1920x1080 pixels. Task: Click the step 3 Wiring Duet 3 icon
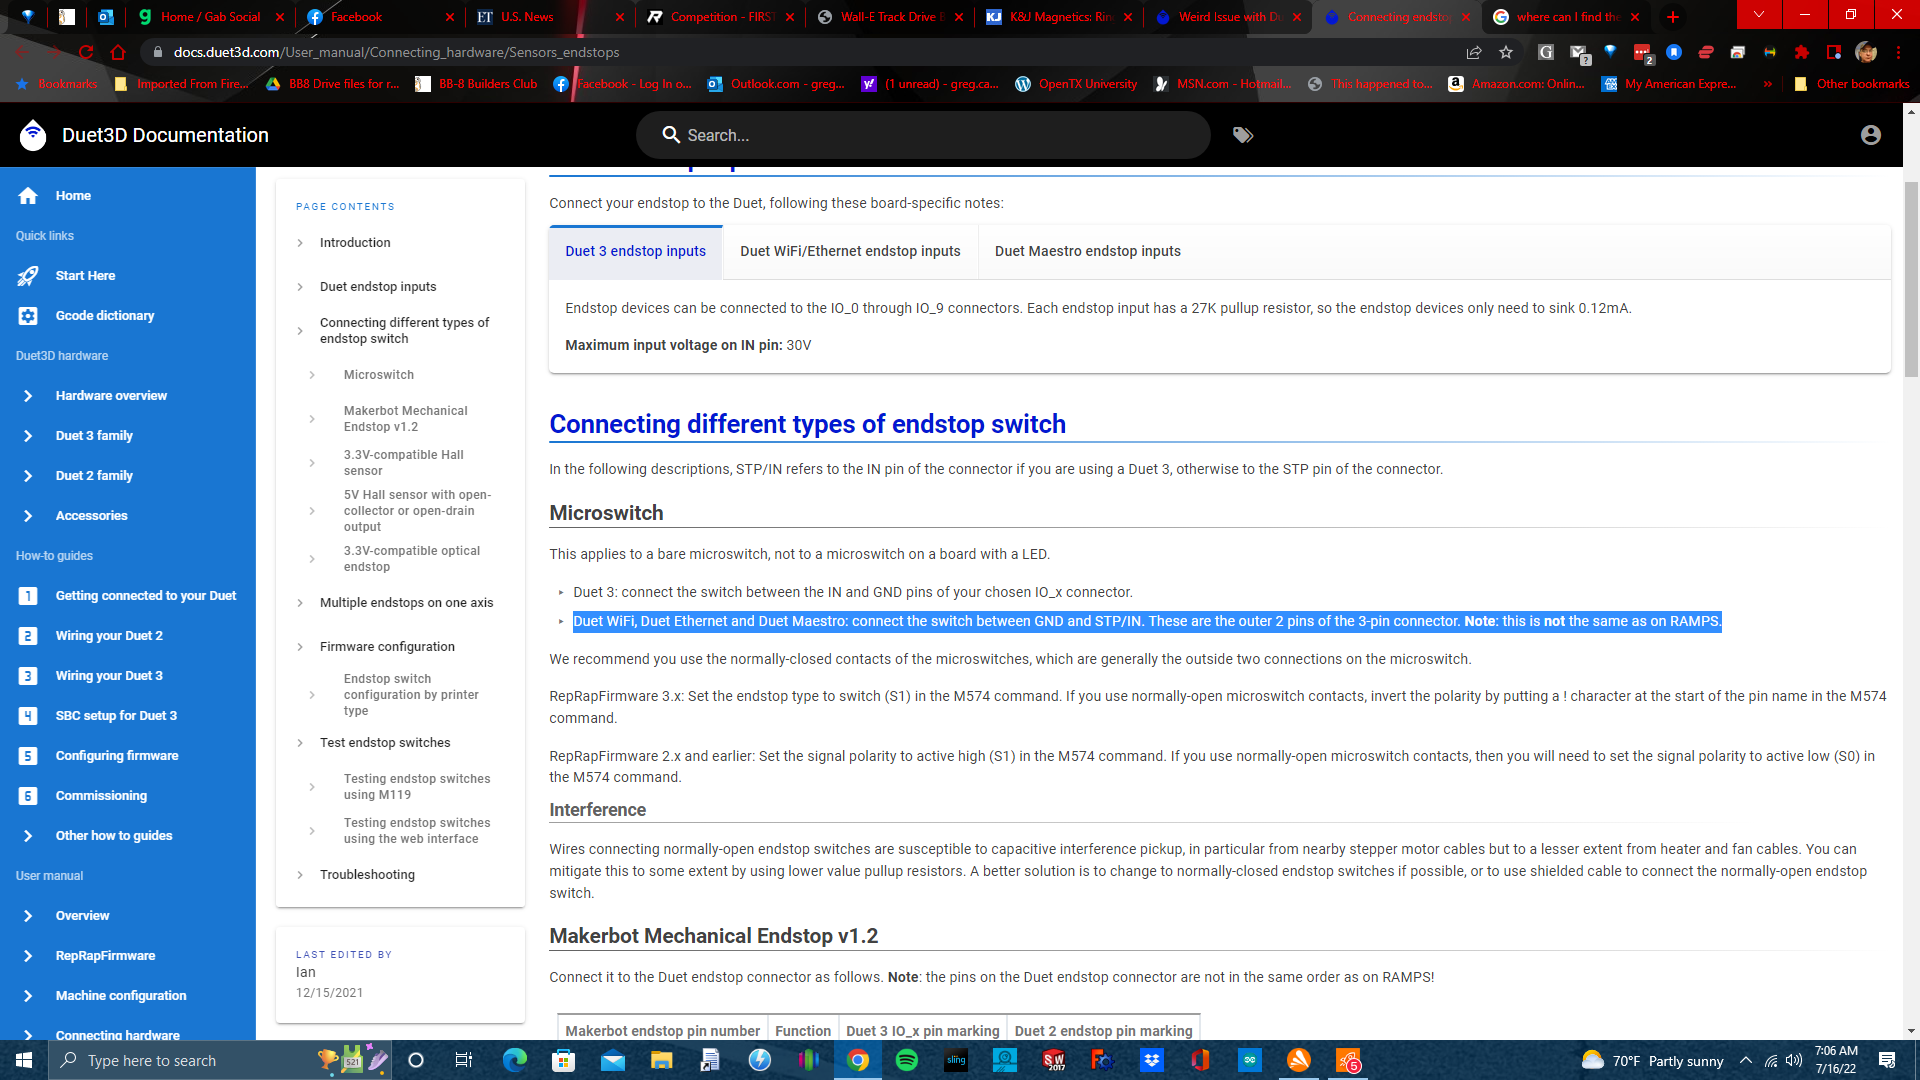coord(28,676)
